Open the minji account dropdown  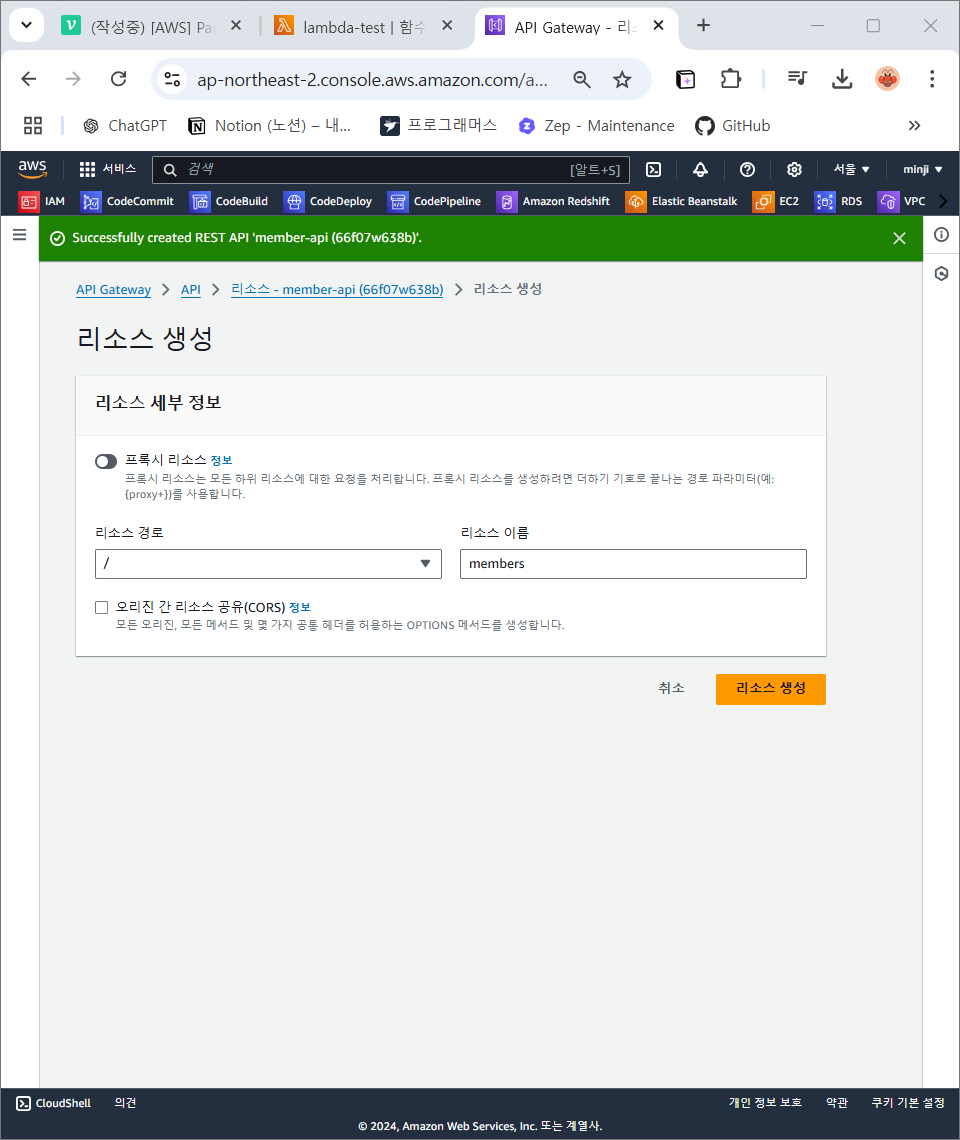(922, 169)
